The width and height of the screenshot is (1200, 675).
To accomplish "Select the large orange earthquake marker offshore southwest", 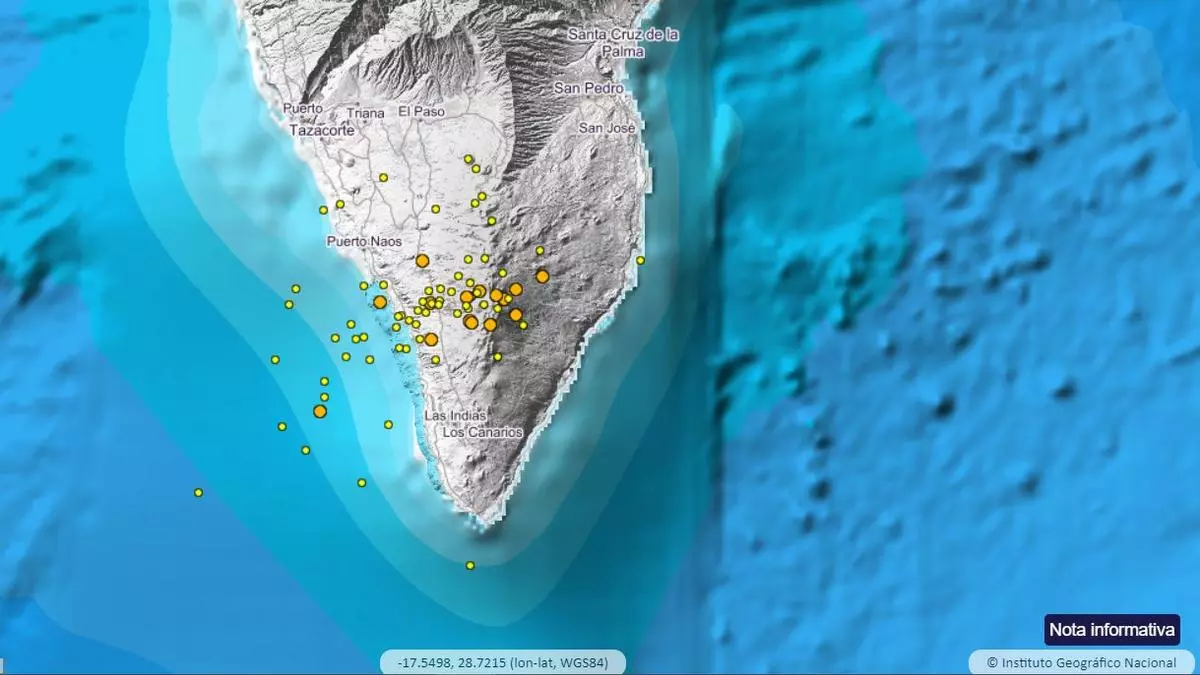I will click(320, 411).
